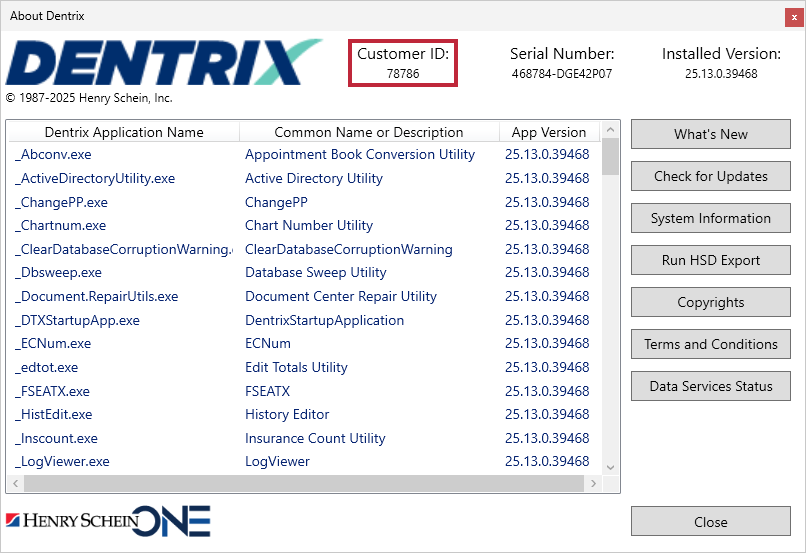The width and height of the screenshot is (806, 553).
Task: Click Active Directory Utility description
Action: [x=314, y=178]
